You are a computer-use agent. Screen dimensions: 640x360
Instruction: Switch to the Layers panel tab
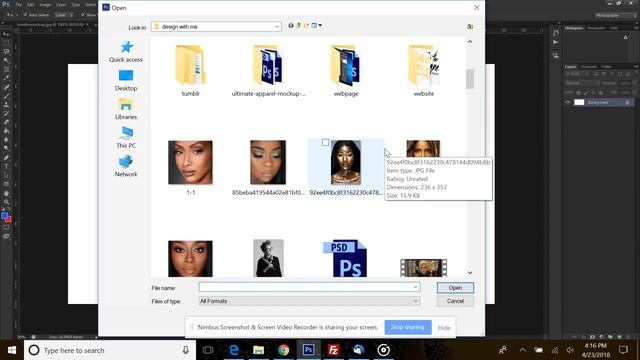571,67
